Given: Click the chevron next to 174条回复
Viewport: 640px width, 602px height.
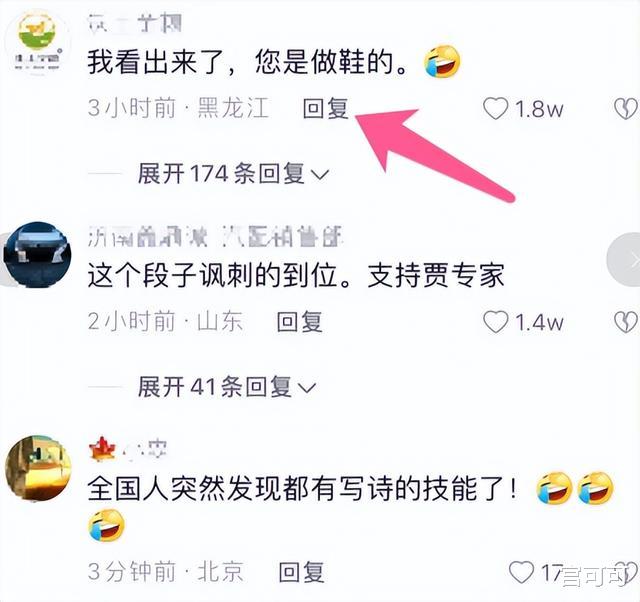Looking at the screenshot, I should (x=320, y=175).
